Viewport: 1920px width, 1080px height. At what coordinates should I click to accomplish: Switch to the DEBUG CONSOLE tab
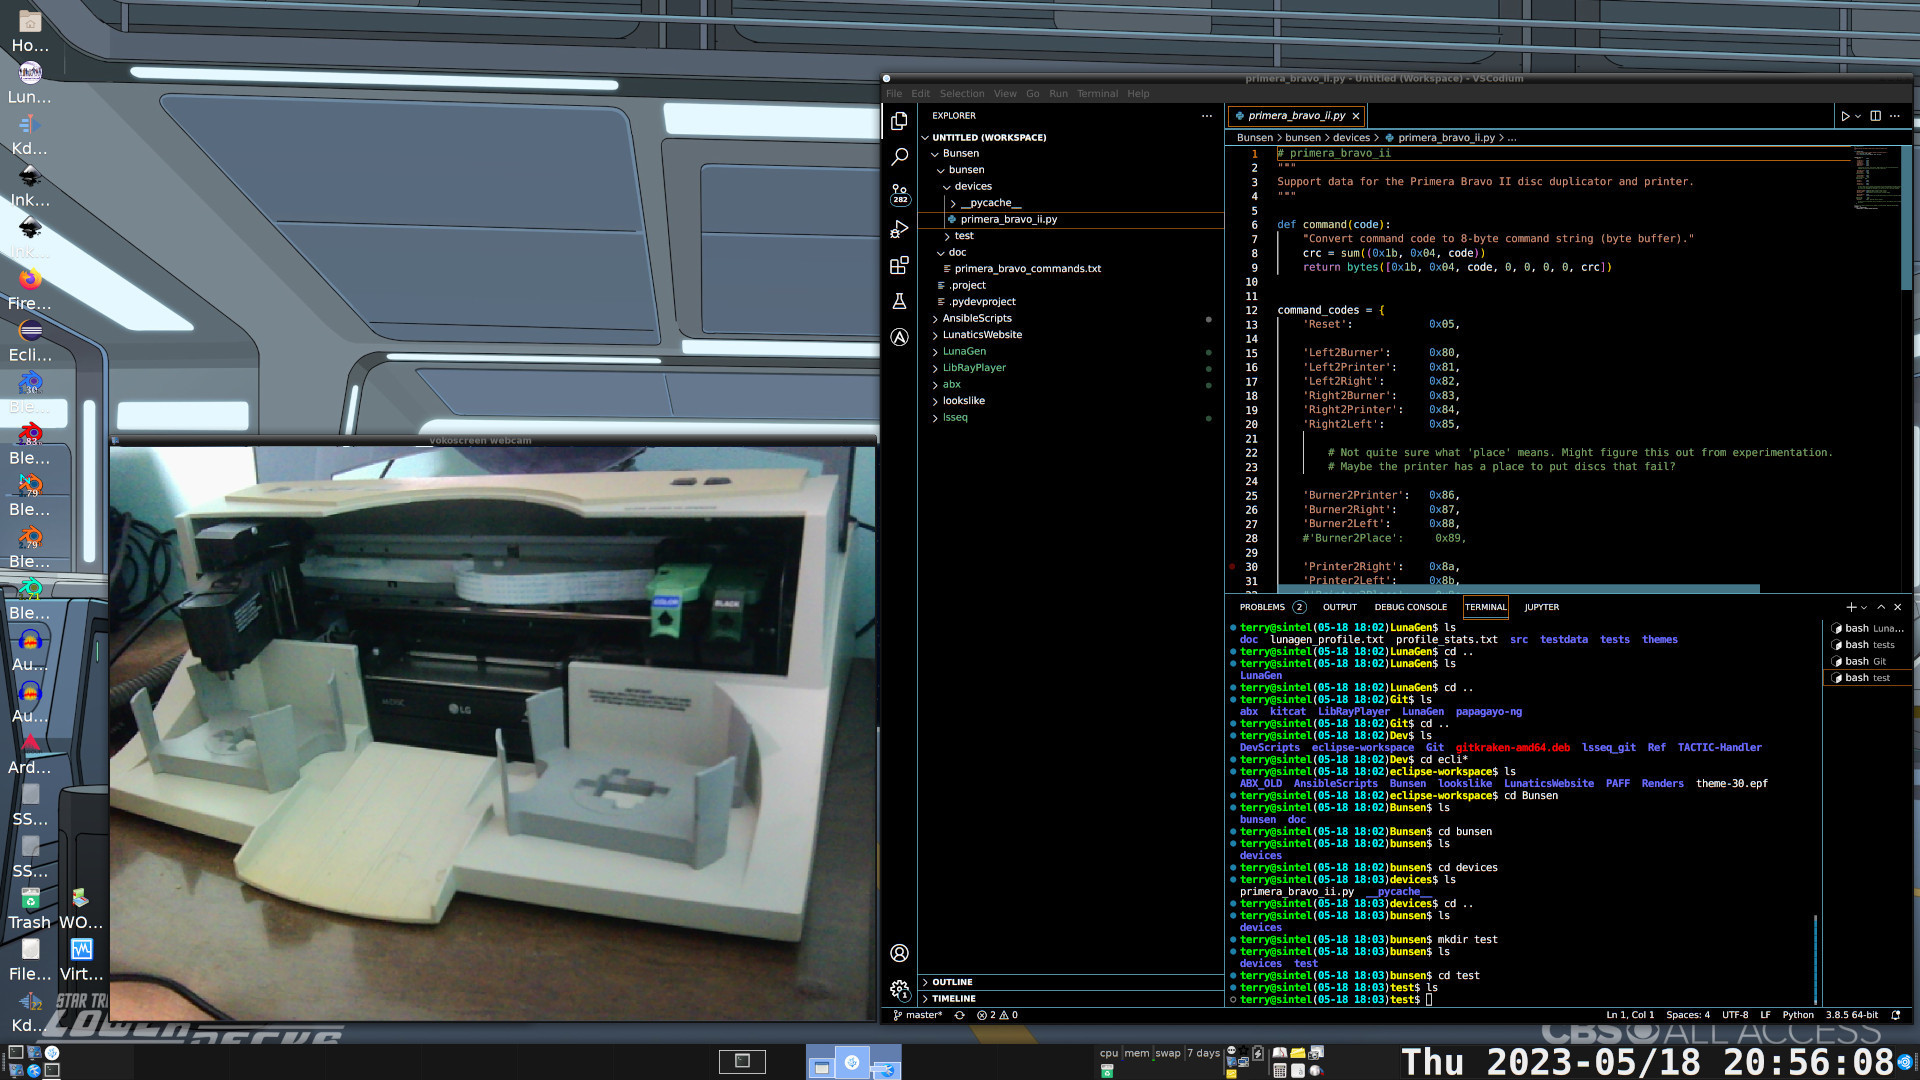tap(1410, 607)
